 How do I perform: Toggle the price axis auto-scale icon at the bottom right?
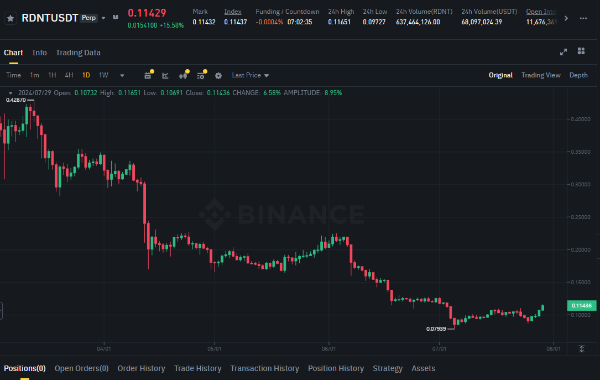click(x=582, y=349)
